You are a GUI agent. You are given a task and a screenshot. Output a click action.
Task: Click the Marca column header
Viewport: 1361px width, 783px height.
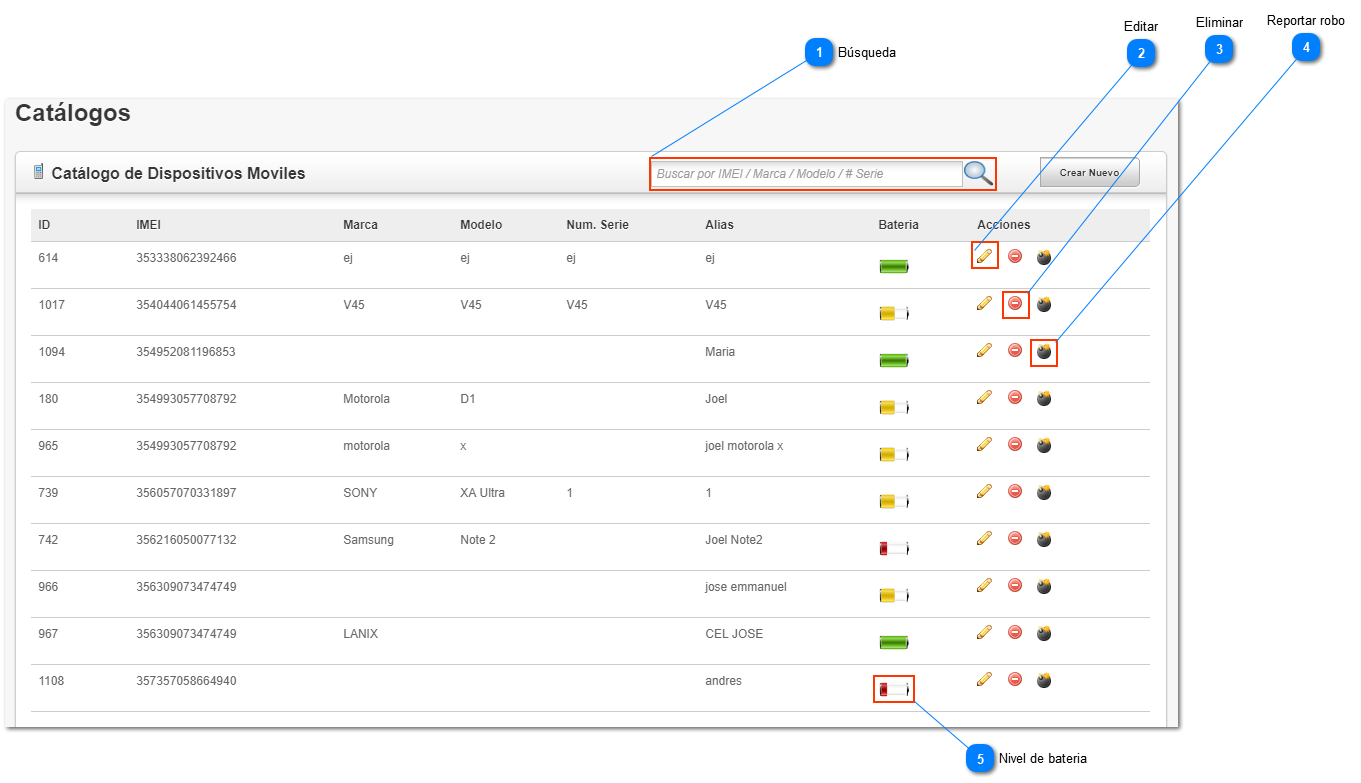(360, 225)
